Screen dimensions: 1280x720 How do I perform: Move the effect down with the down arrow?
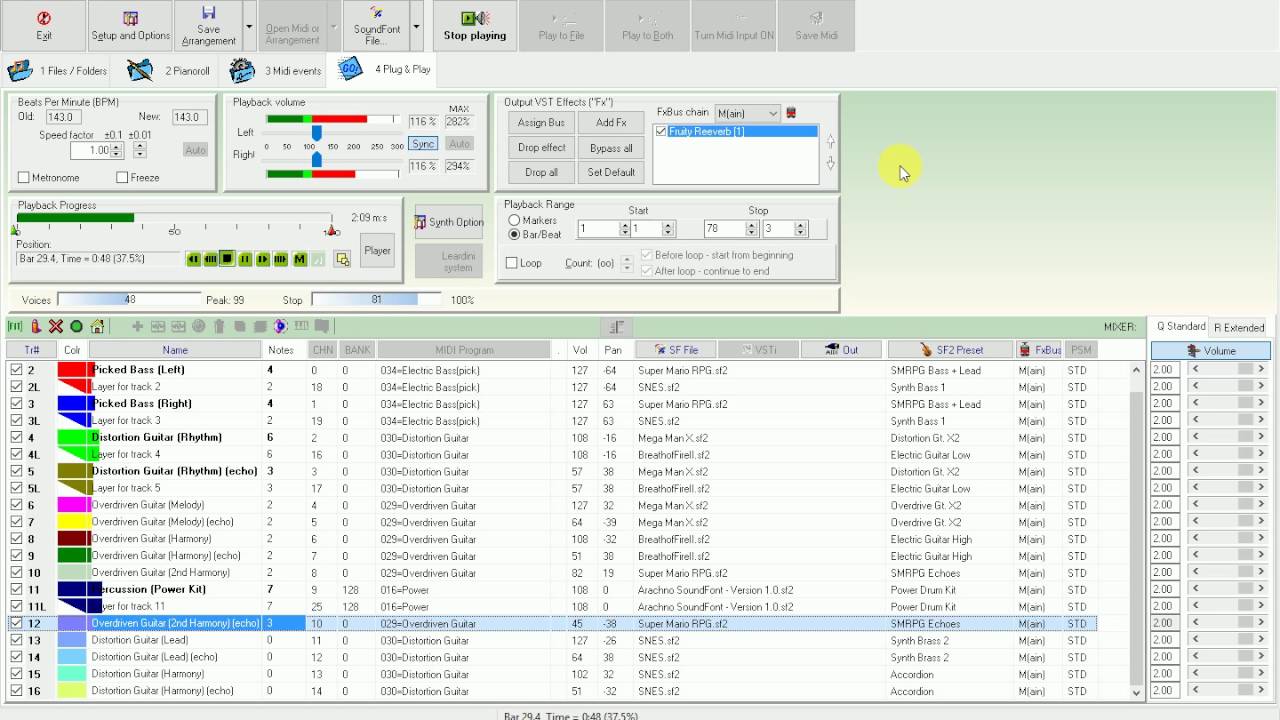(830, 163)
